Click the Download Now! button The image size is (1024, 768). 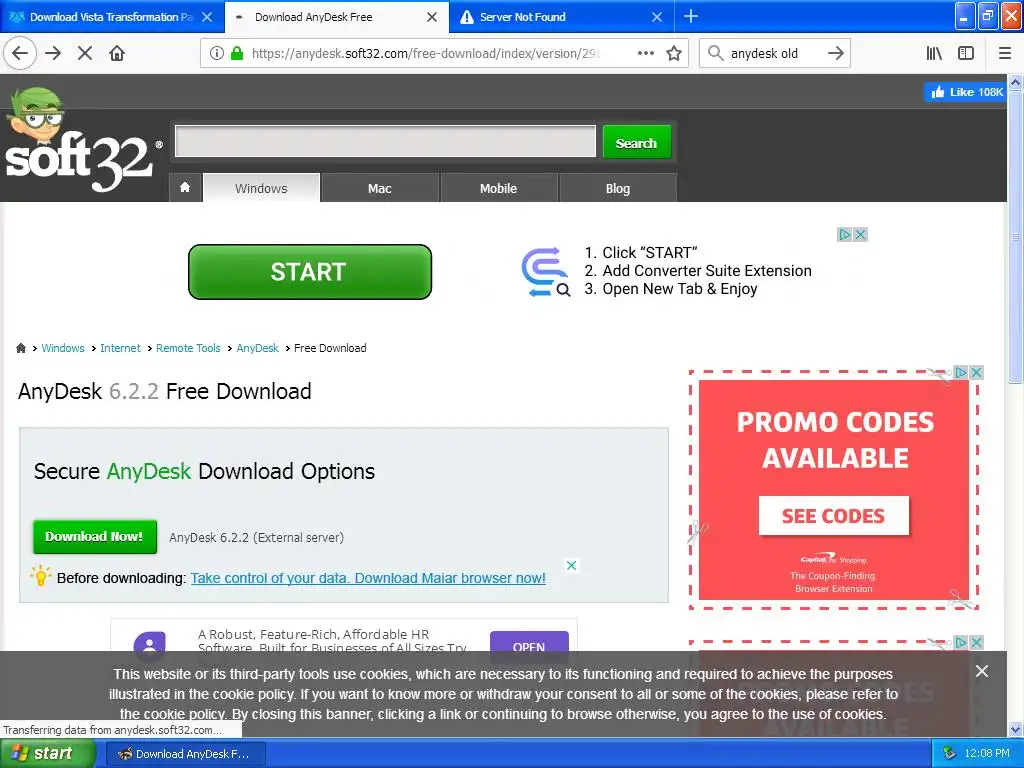[95, 537]
